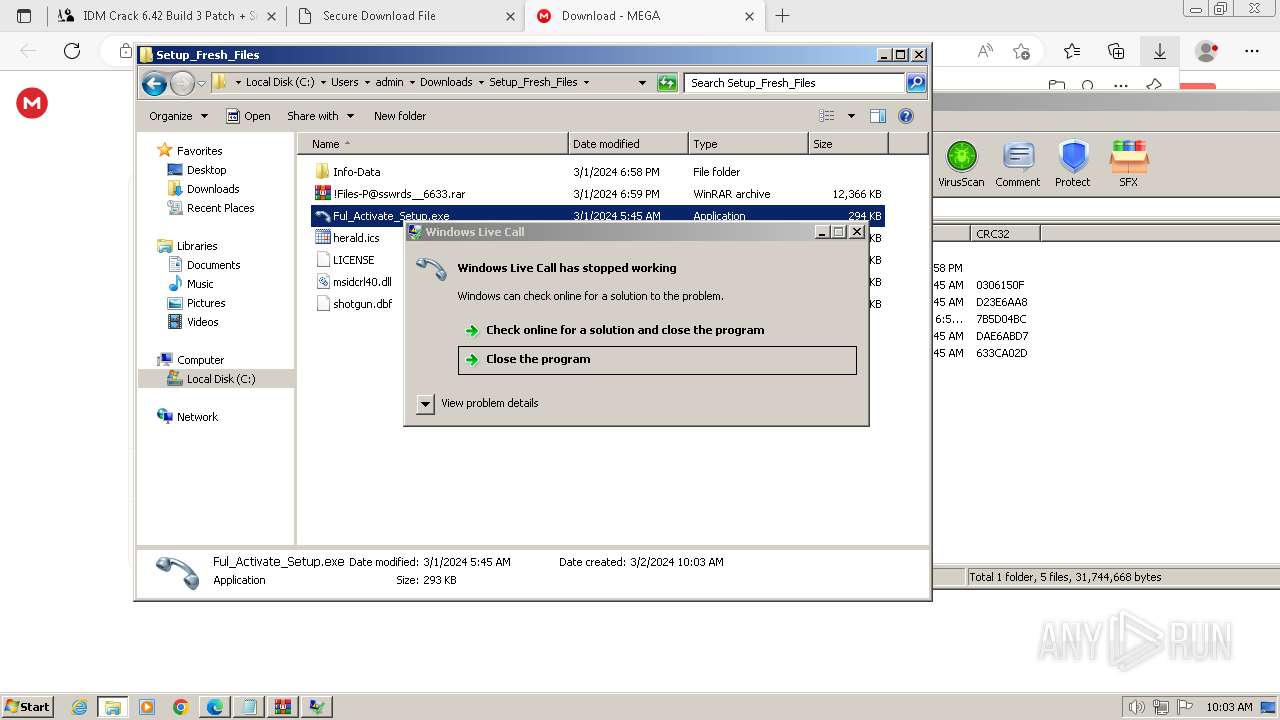The height and width of the screenshot is (720, 1280).
Task: Sort by Name column header
Action: pos(433,144)
